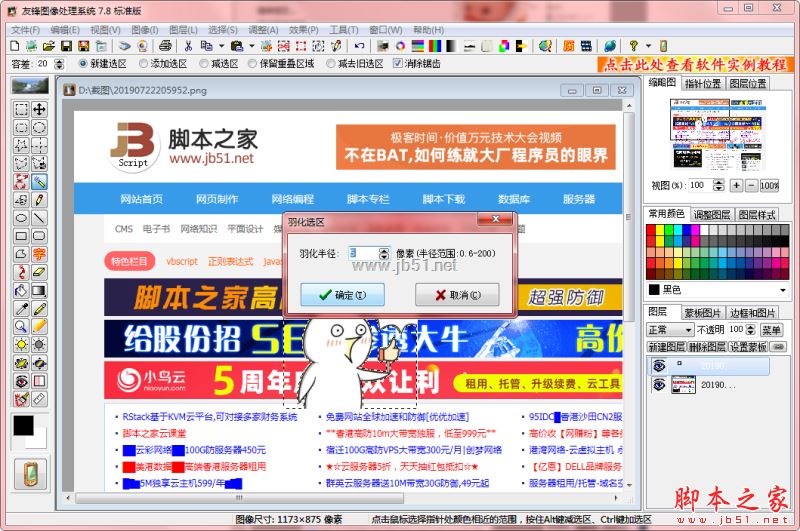Click the scissors cut icon

[188, 46]
